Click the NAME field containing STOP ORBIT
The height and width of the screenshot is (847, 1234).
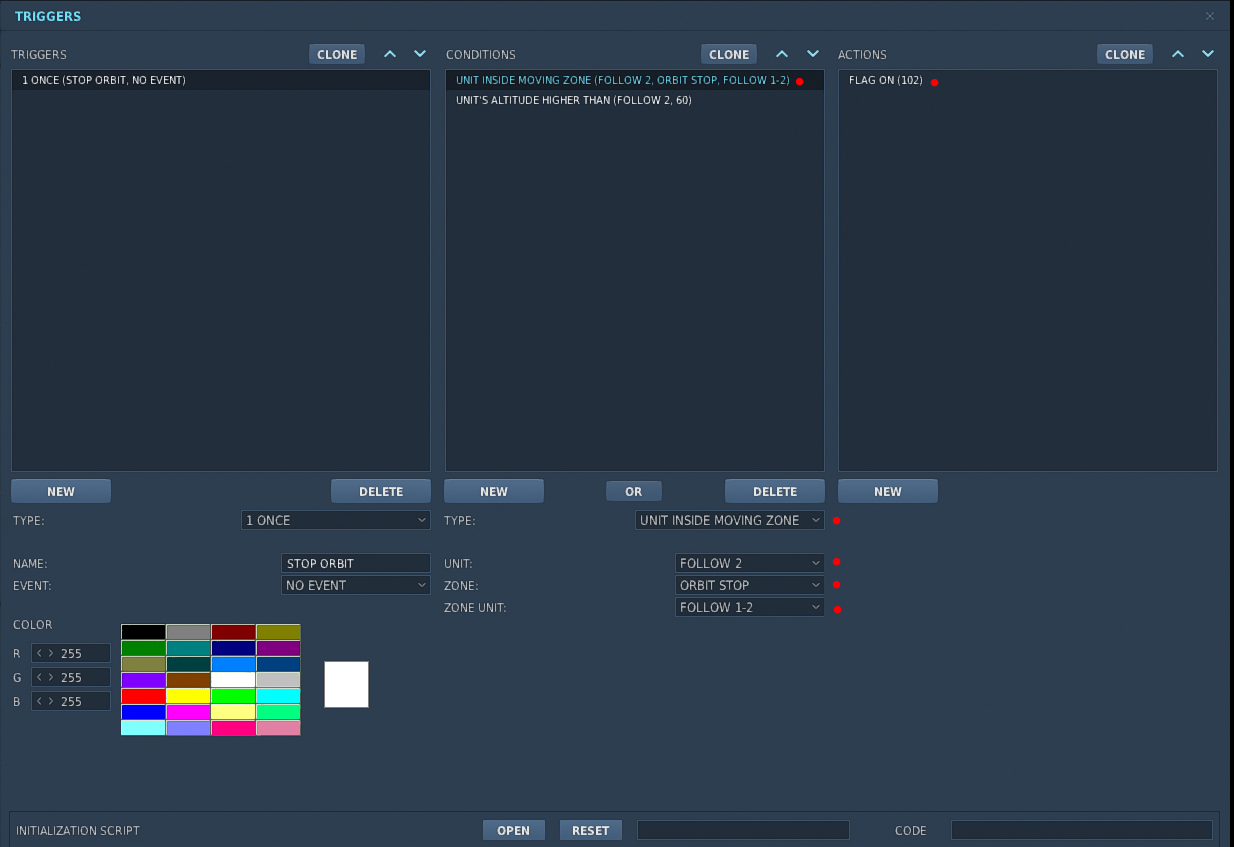click(x=356, y=563)
